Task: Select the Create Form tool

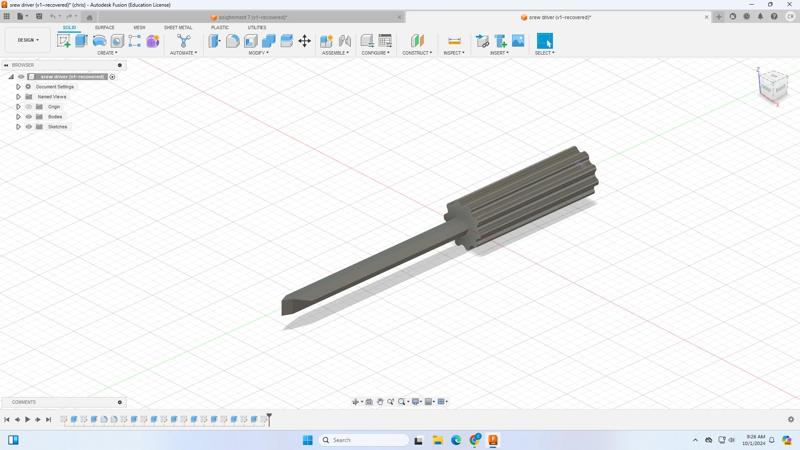Action: (153, 41)
